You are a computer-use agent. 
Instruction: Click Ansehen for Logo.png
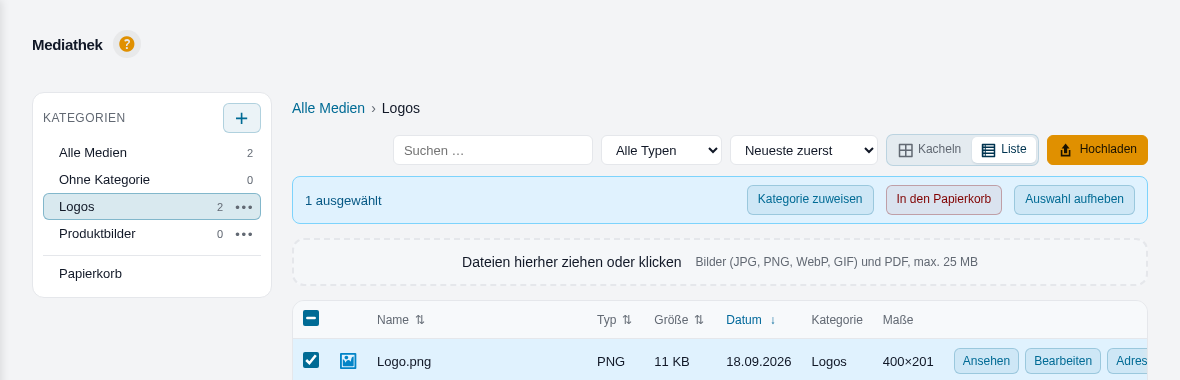point(987,361)
